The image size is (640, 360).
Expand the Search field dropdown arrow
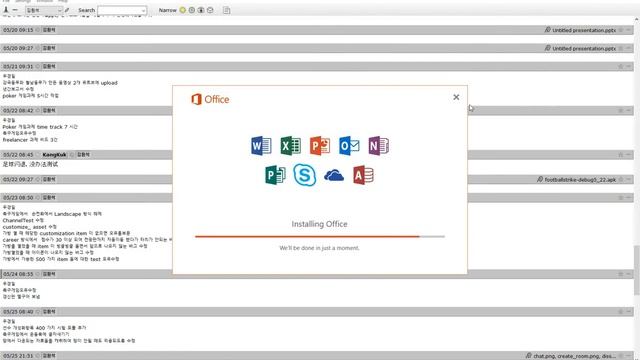(x=143, y=10)
